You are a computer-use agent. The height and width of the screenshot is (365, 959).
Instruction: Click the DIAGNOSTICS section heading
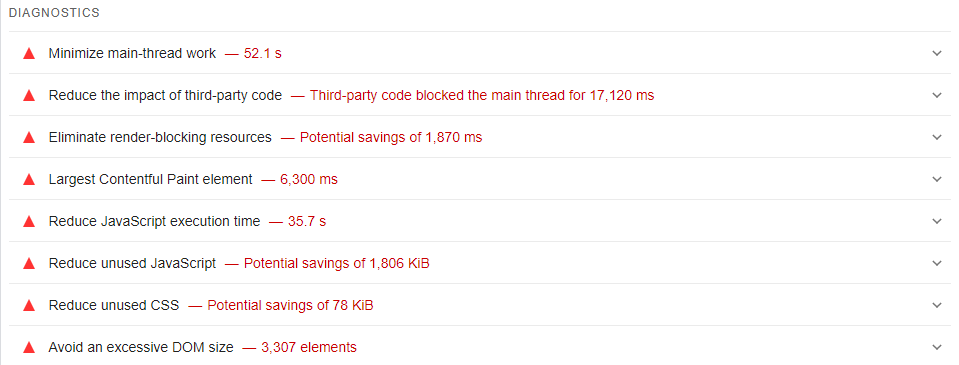(54, 13)
